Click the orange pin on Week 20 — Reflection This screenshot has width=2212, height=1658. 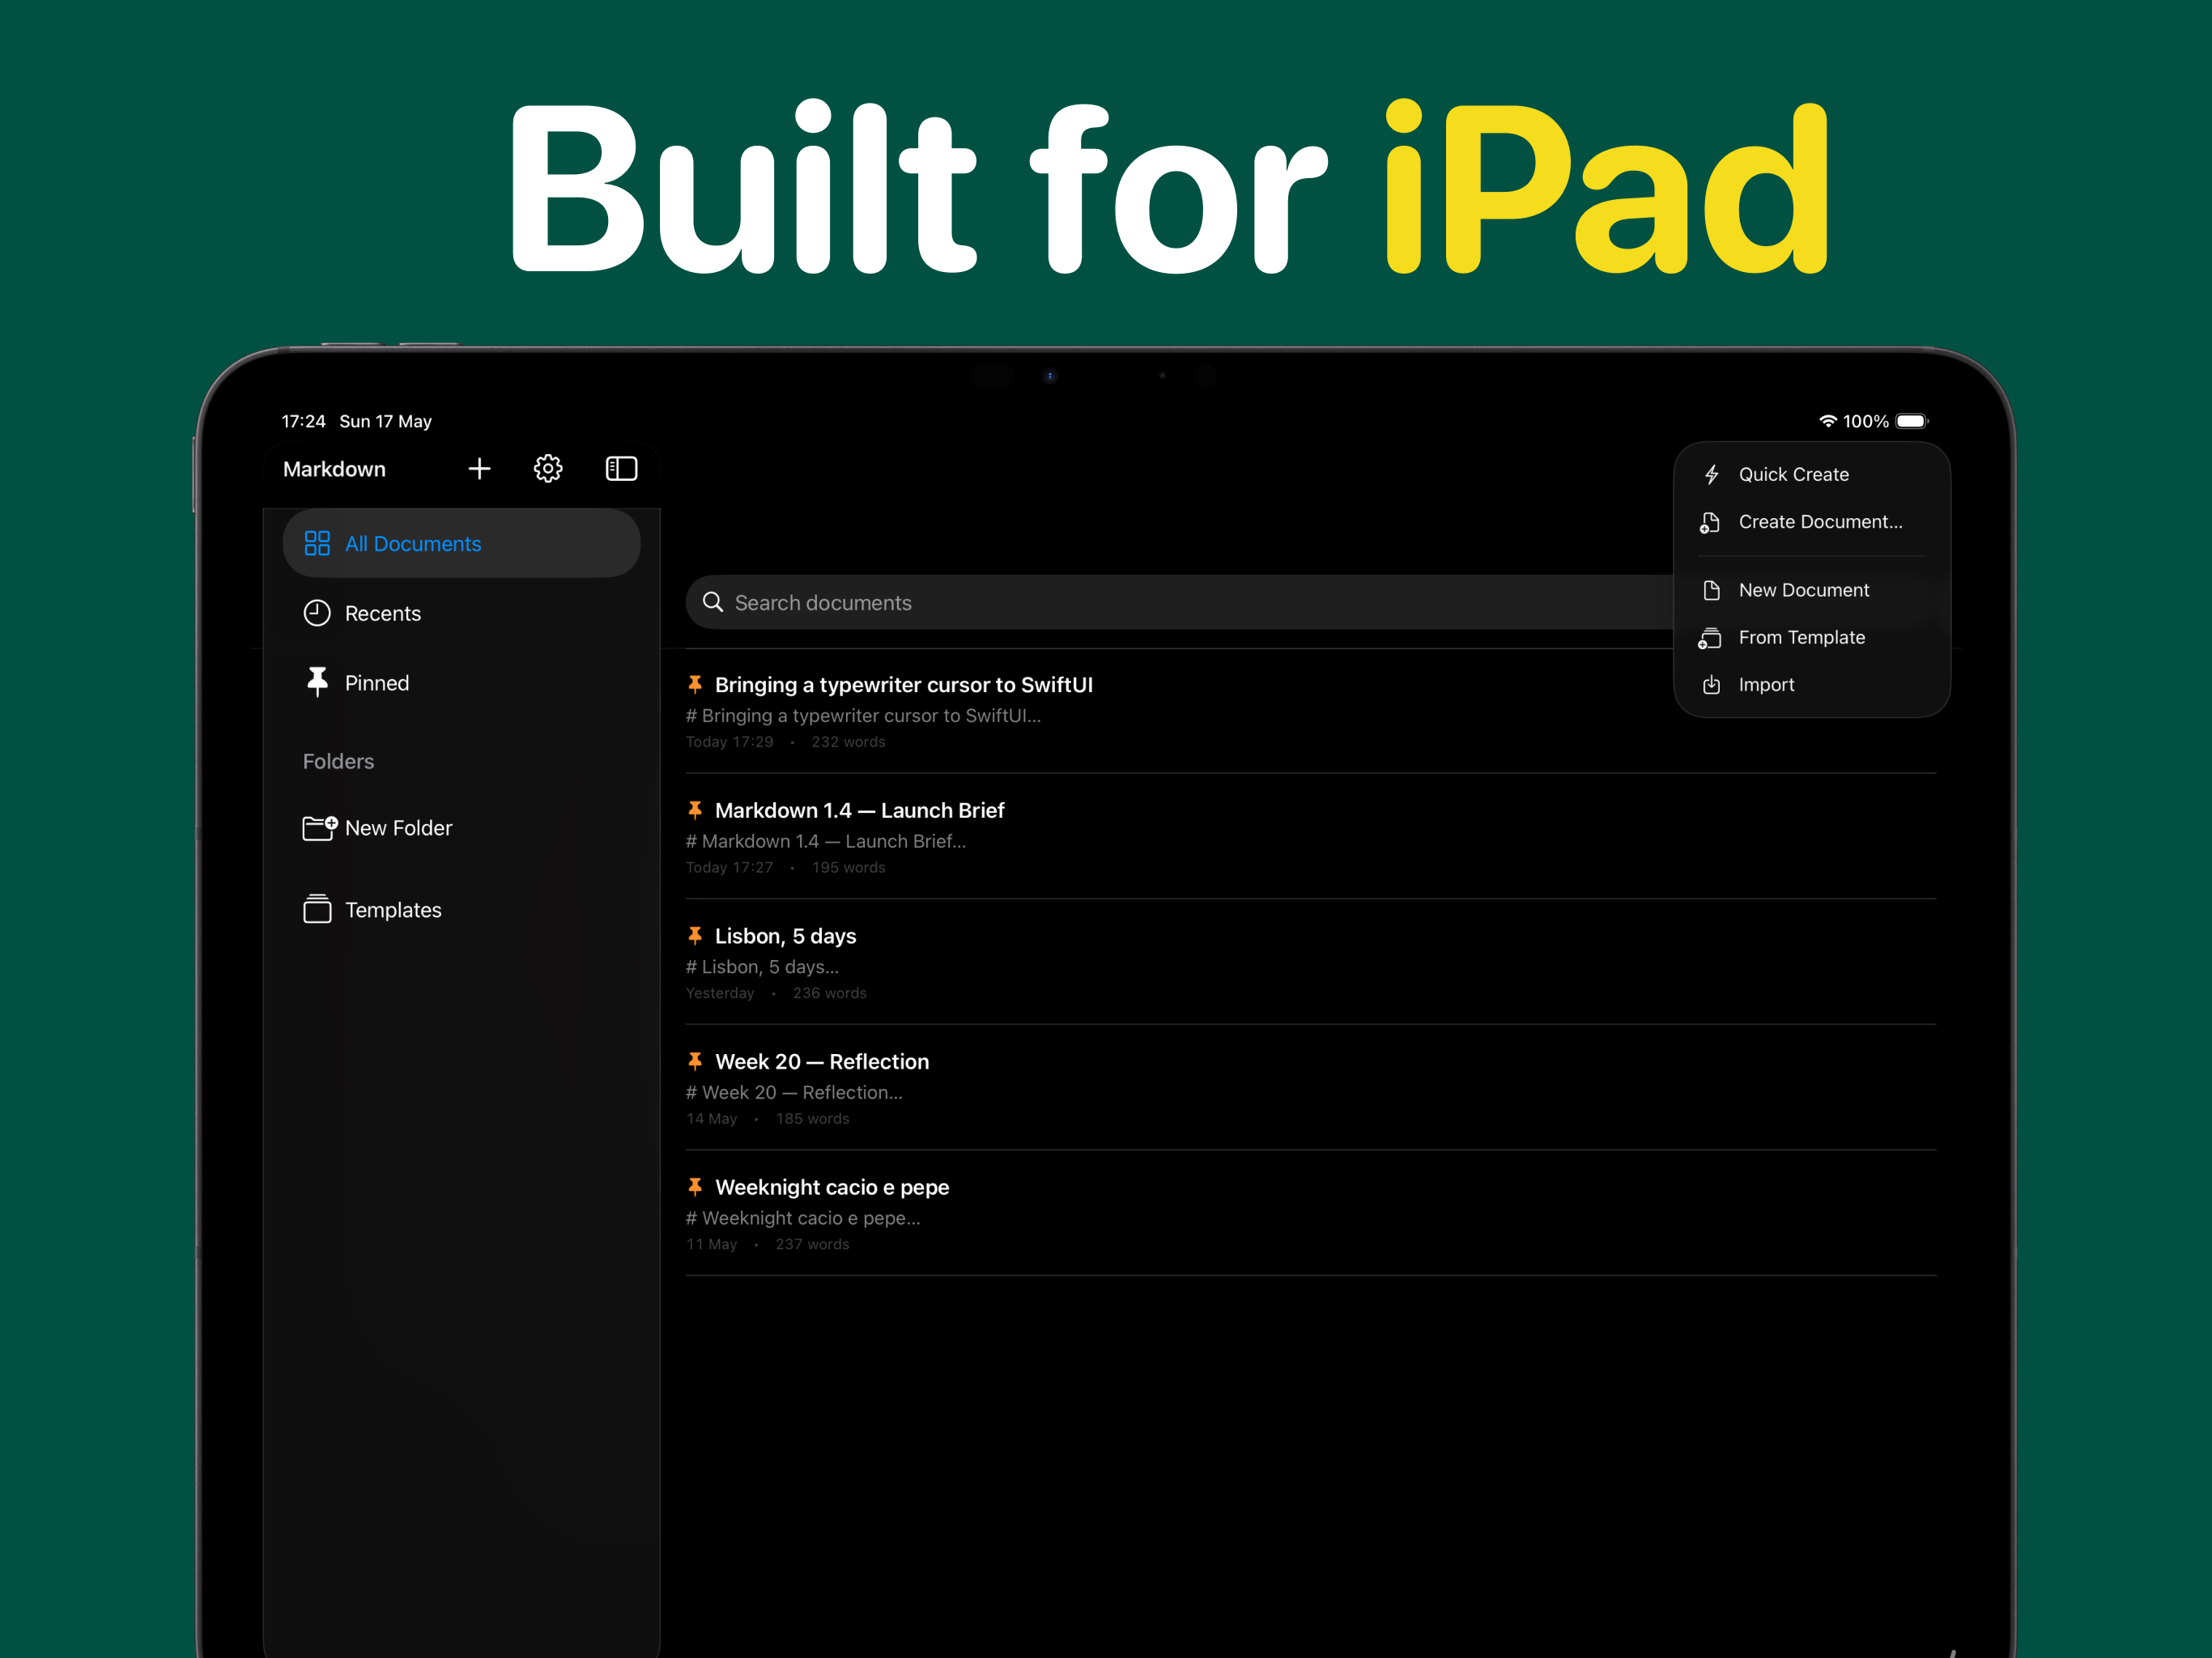point(695,1061)
